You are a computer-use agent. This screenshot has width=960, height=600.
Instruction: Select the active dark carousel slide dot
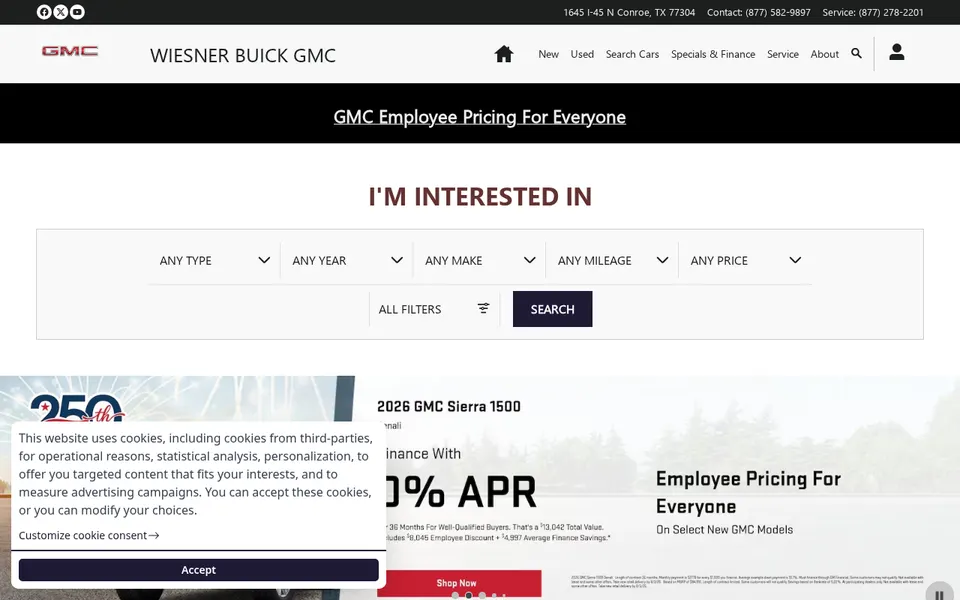click(468, 595)
